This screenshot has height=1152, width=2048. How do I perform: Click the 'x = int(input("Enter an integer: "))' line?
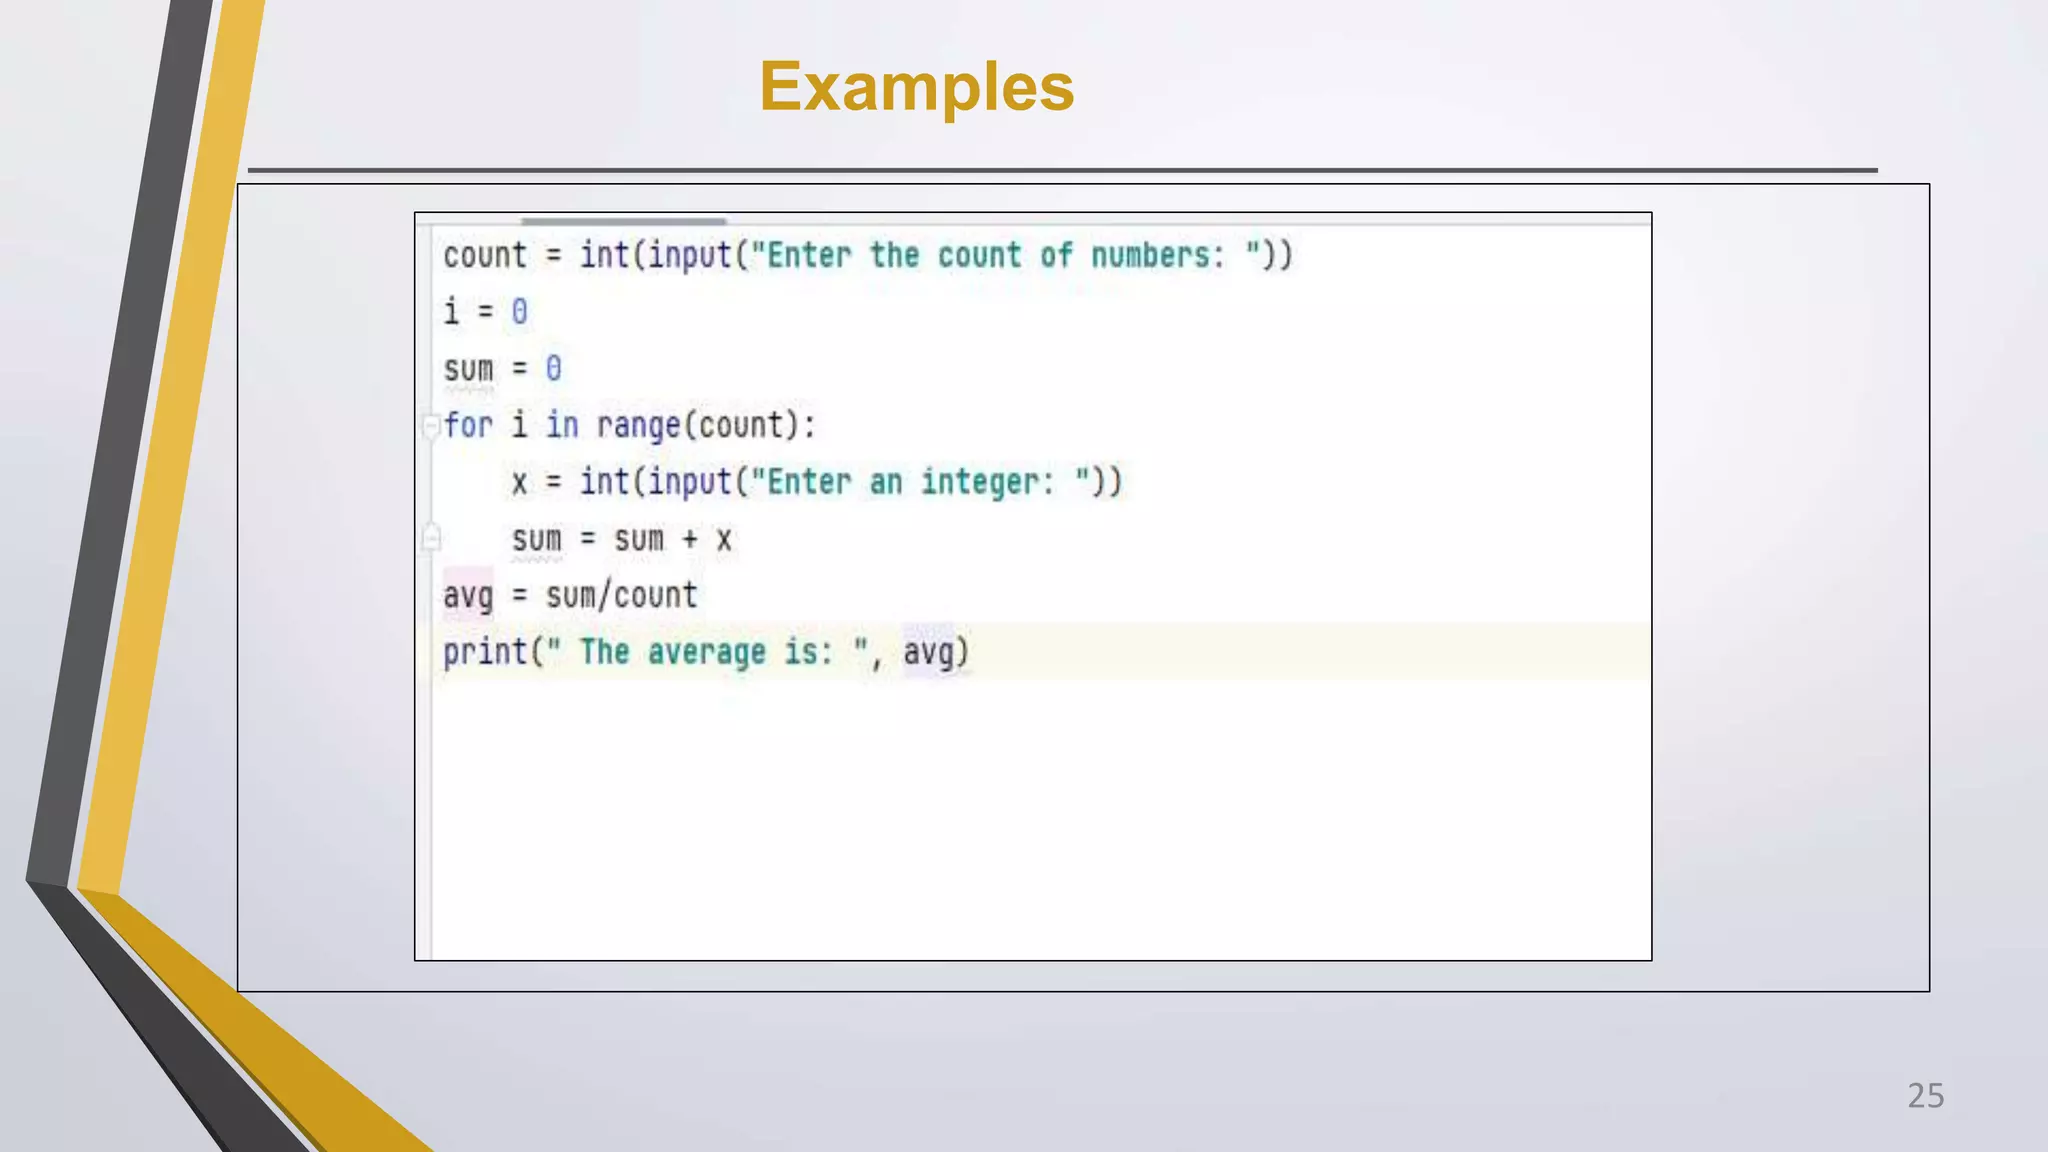tap(817, 482)
